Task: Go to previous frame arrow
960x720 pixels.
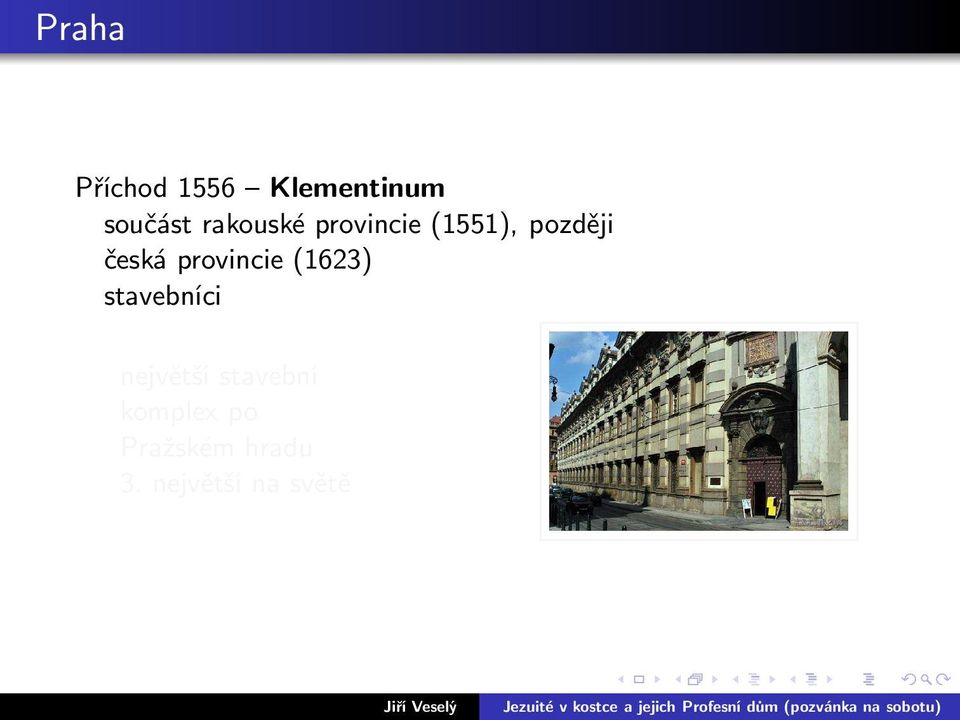Action: (678, 679)
